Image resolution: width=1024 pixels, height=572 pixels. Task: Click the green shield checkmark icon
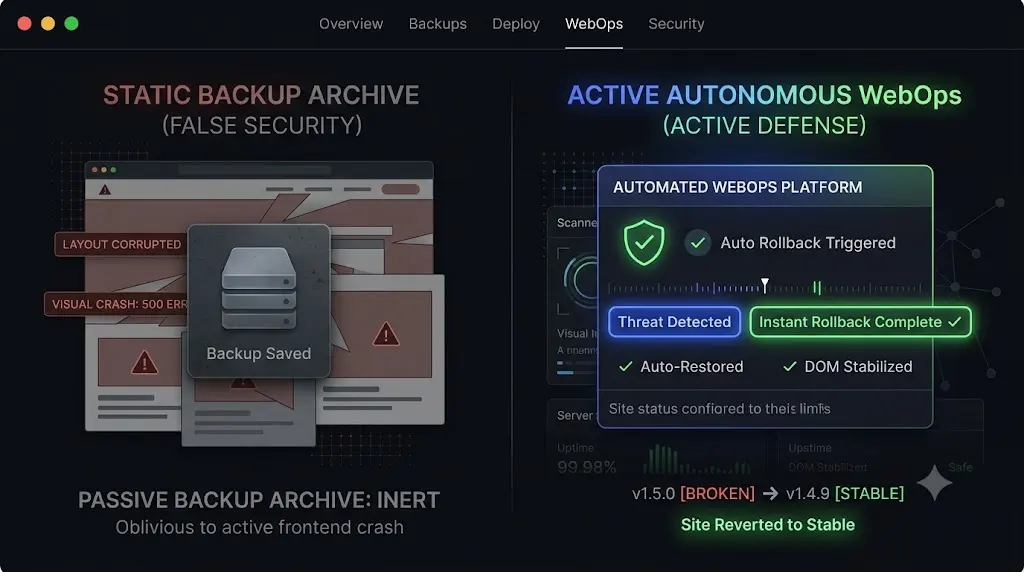click(x=644, y=242)
